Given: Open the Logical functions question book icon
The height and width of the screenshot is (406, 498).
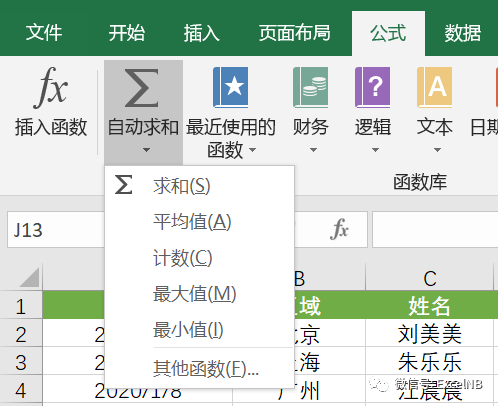Looking at the screenshot, I should [373, 87].
